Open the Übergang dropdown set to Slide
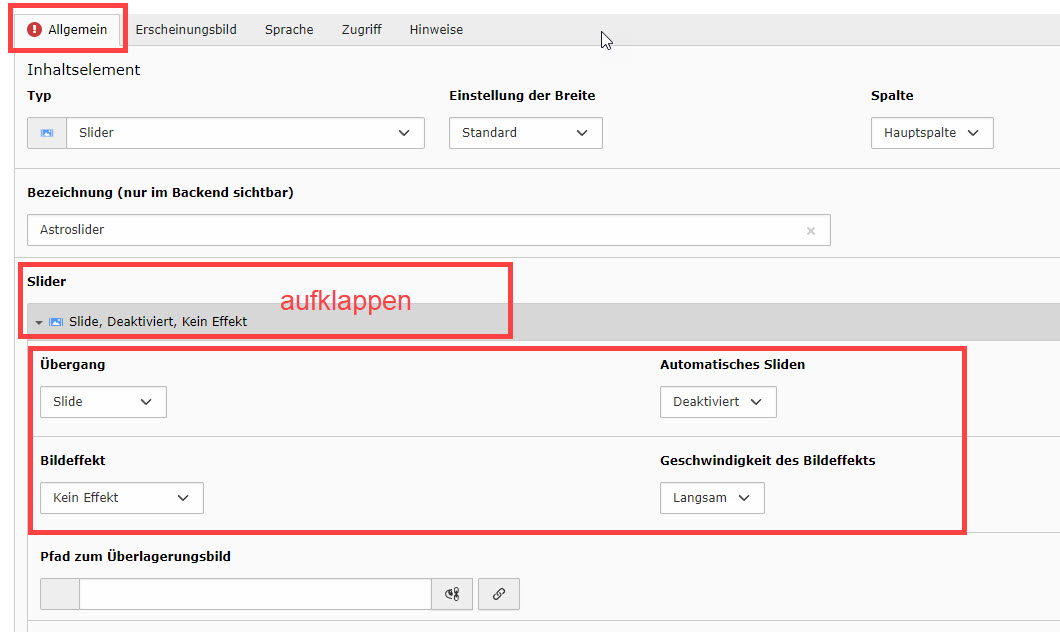Viewport: 1060px width, 632px height. point(103,402)
